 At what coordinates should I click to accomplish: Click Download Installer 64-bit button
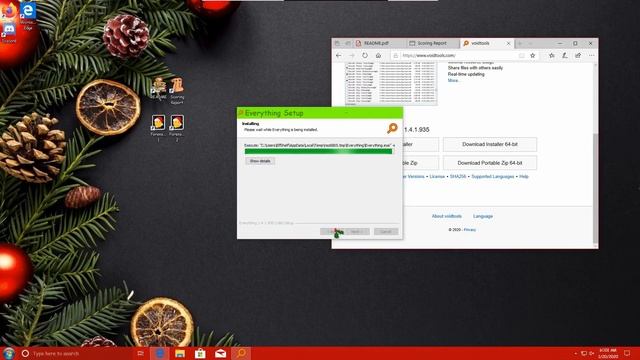(x=490, y=144)
